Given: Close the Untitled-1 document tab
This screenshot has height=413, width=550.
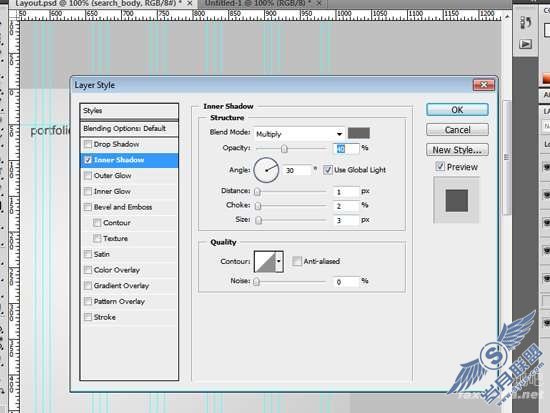Looking at the screenshot, I should [x=319, y=4].
